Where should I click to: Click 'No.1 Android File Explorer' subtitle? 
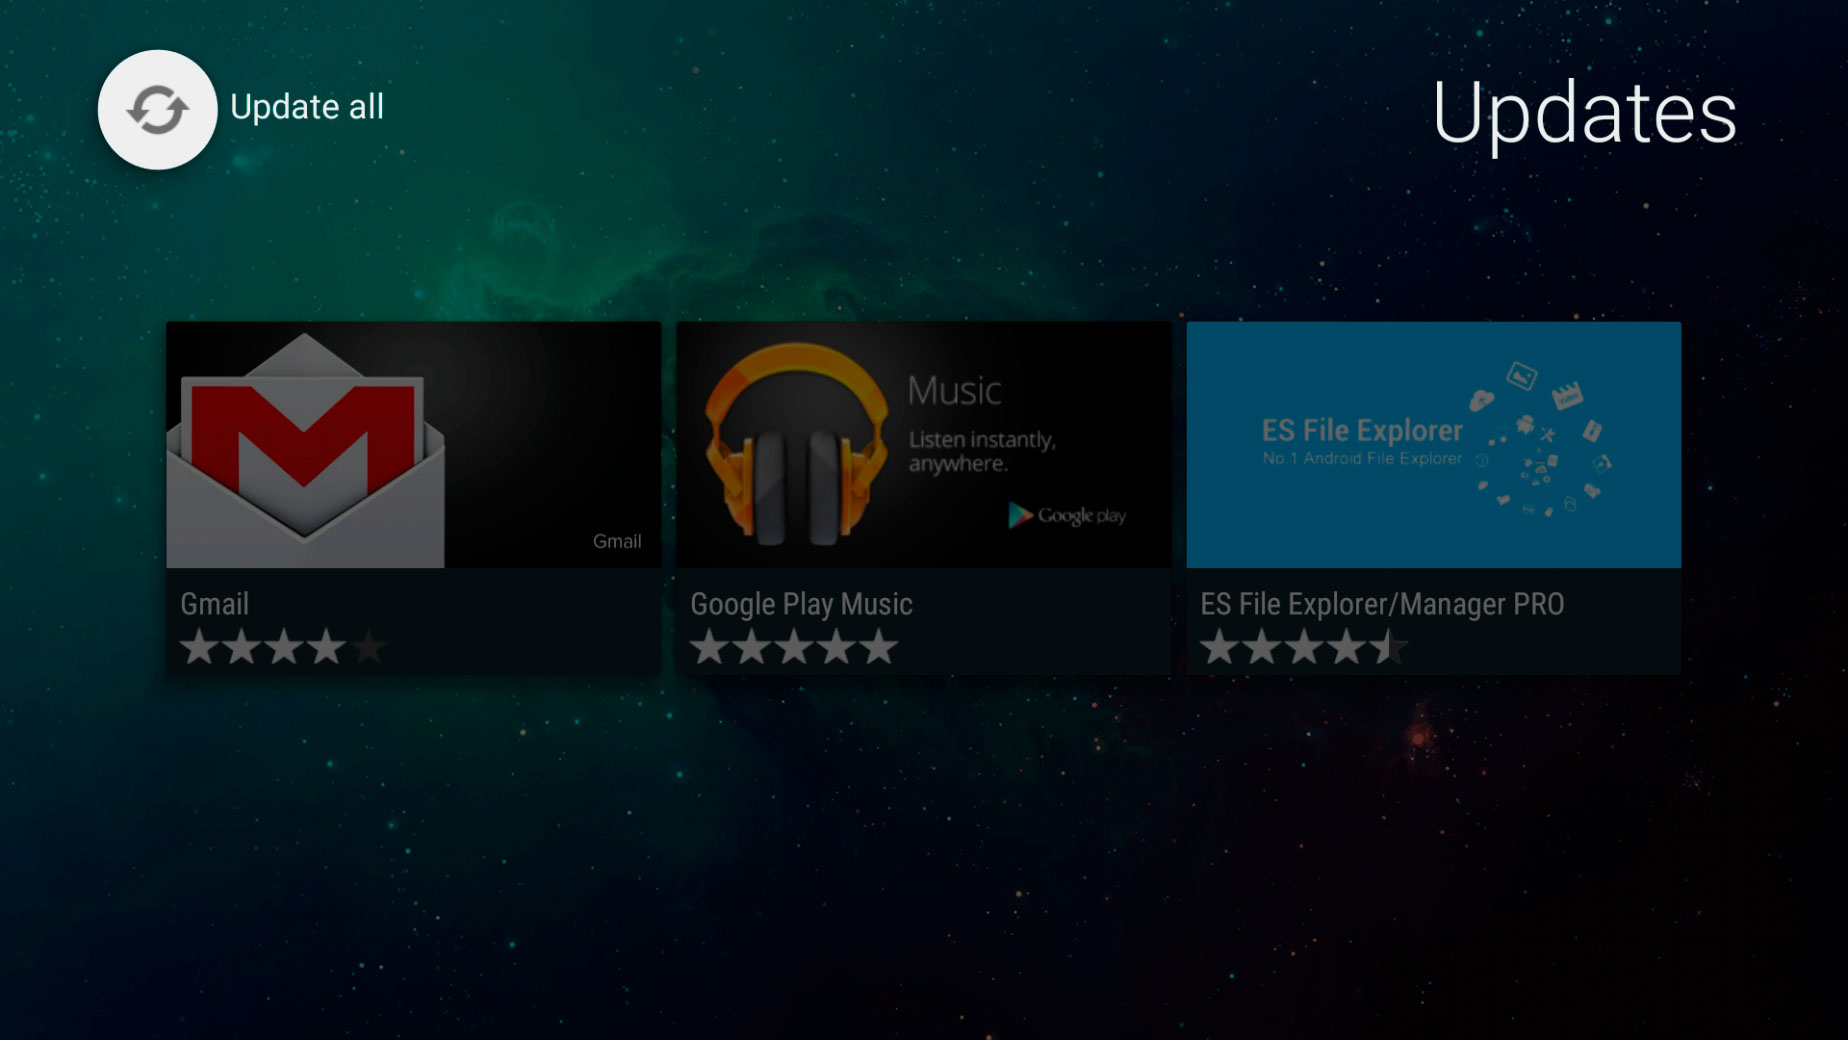1362,458
